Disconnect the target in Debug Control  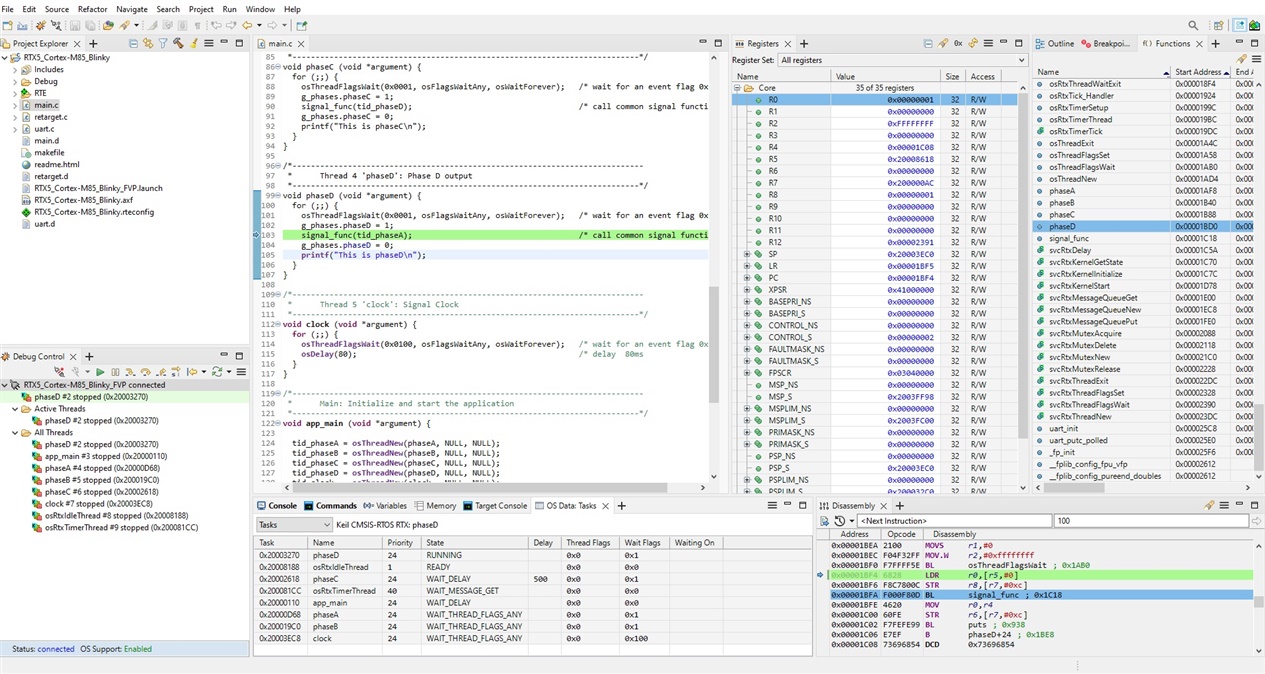[59, 371]
